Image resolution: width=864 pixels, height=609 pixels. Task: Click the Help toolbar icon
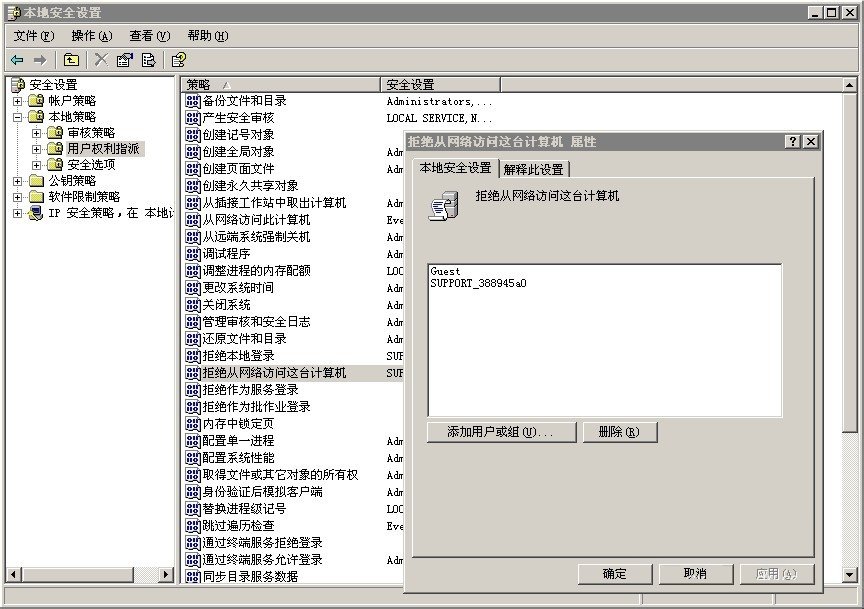[180, 59]
